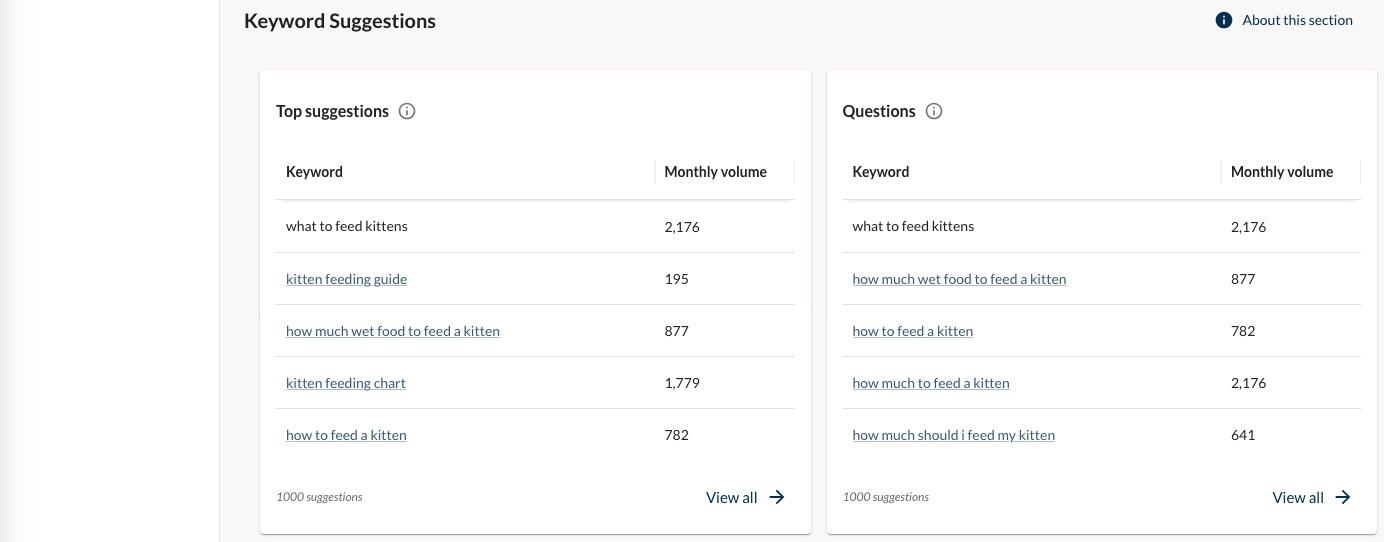Image resolution: width=1384 pixels, height=542 pixels.
Task: Open 'how much wet food' in Questions panel
Action: (959, 279)
